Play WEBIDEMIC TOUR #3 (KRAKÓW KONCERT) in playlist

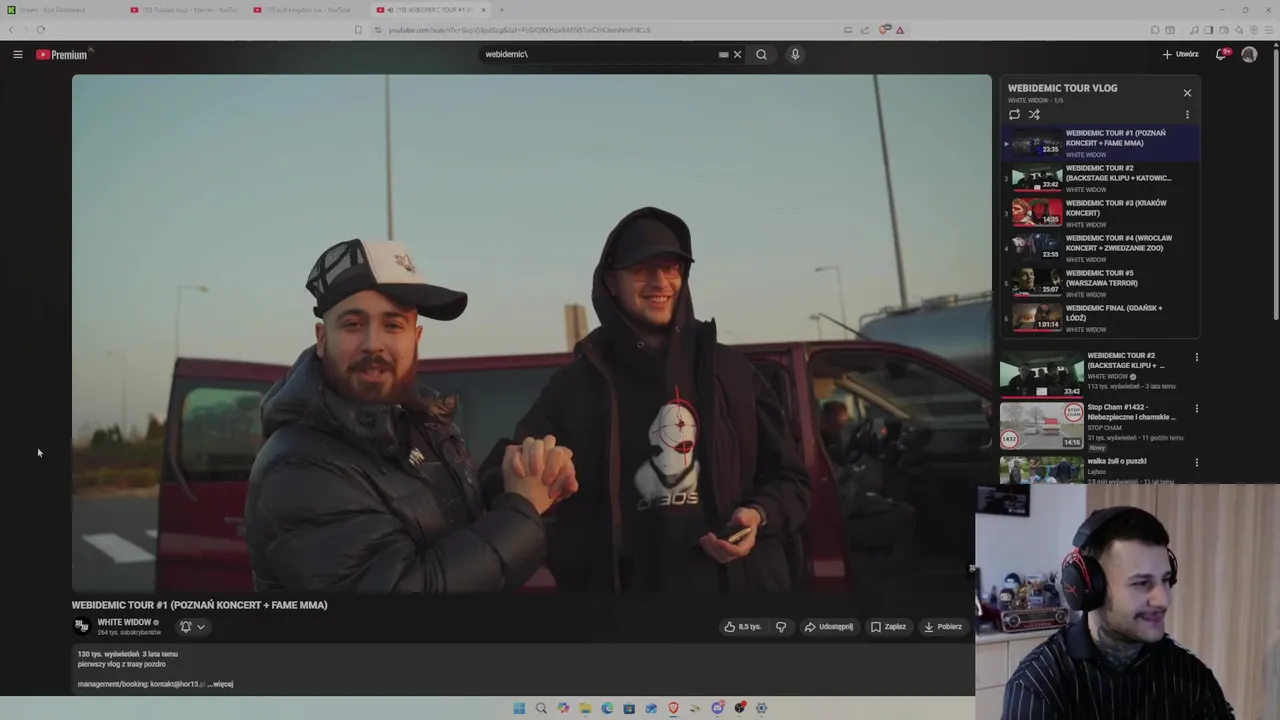pos(1100,213)
